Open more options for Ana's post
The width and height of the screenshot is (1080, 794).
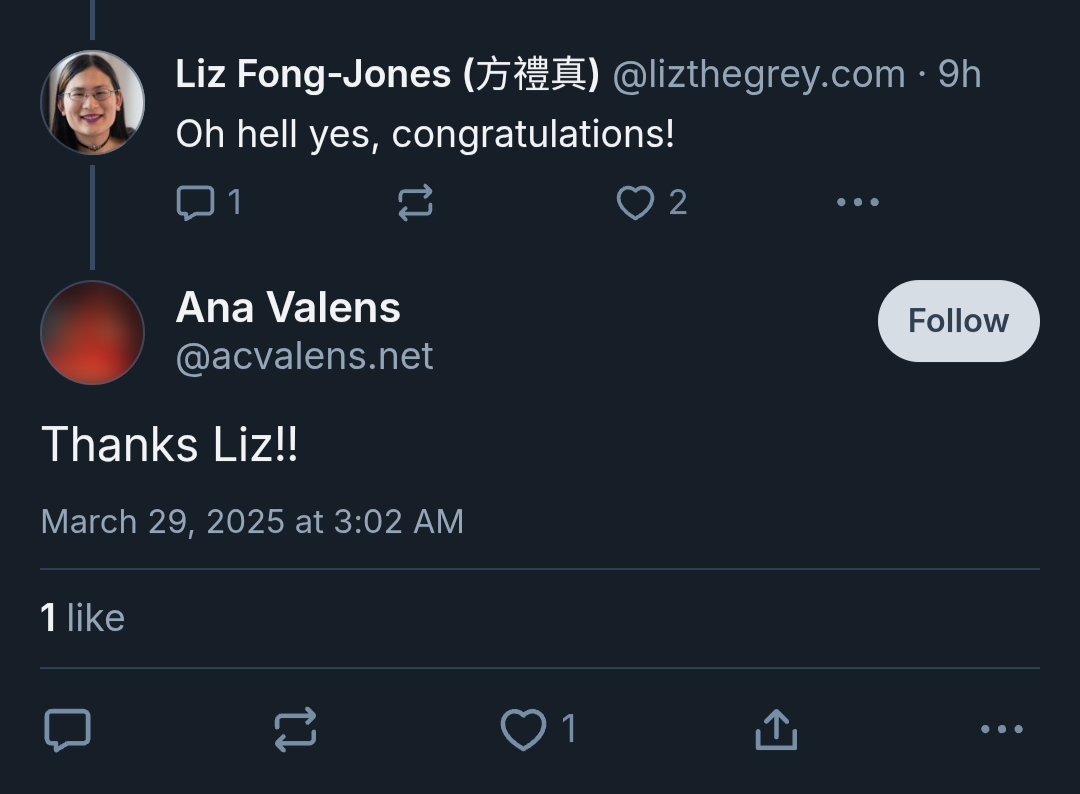(x=1002, y=730)
